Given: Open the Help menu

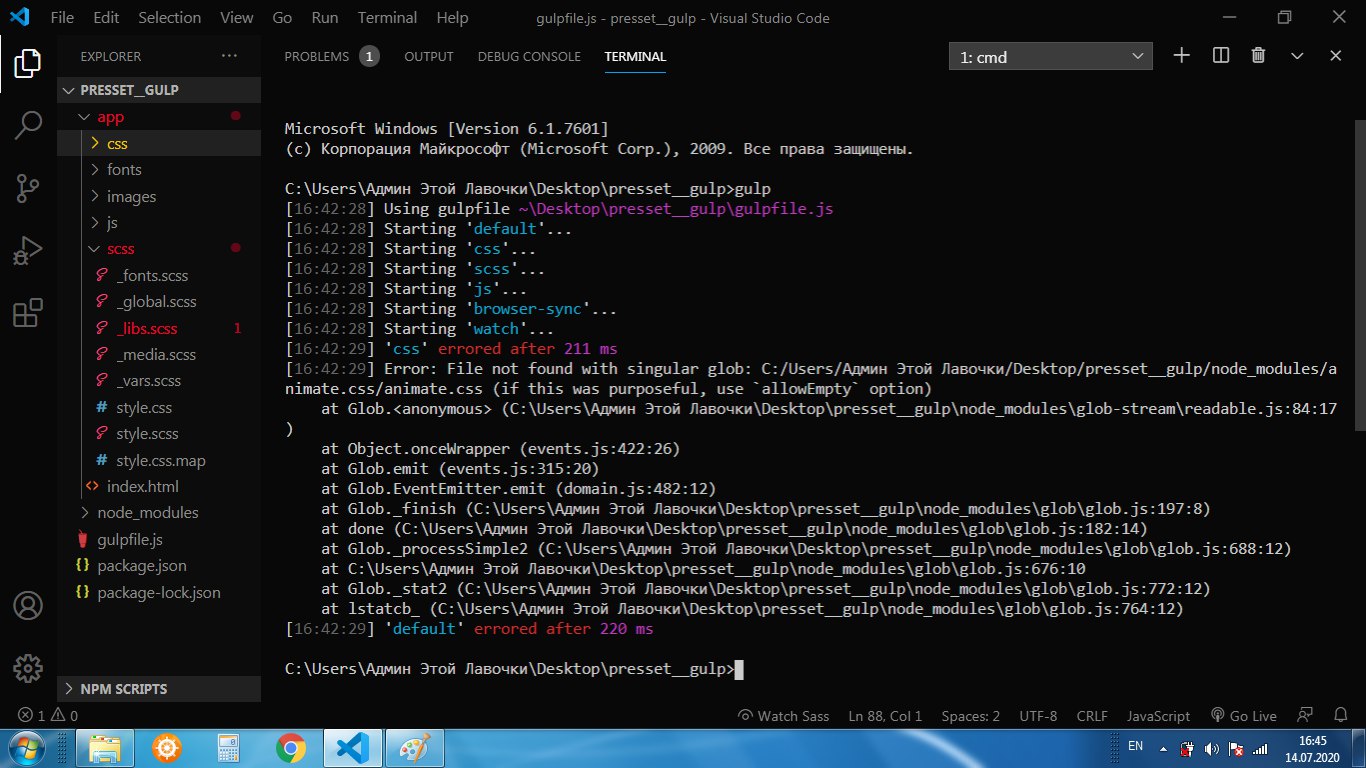Looking at the screenshot, I should [x=452, y=18].
